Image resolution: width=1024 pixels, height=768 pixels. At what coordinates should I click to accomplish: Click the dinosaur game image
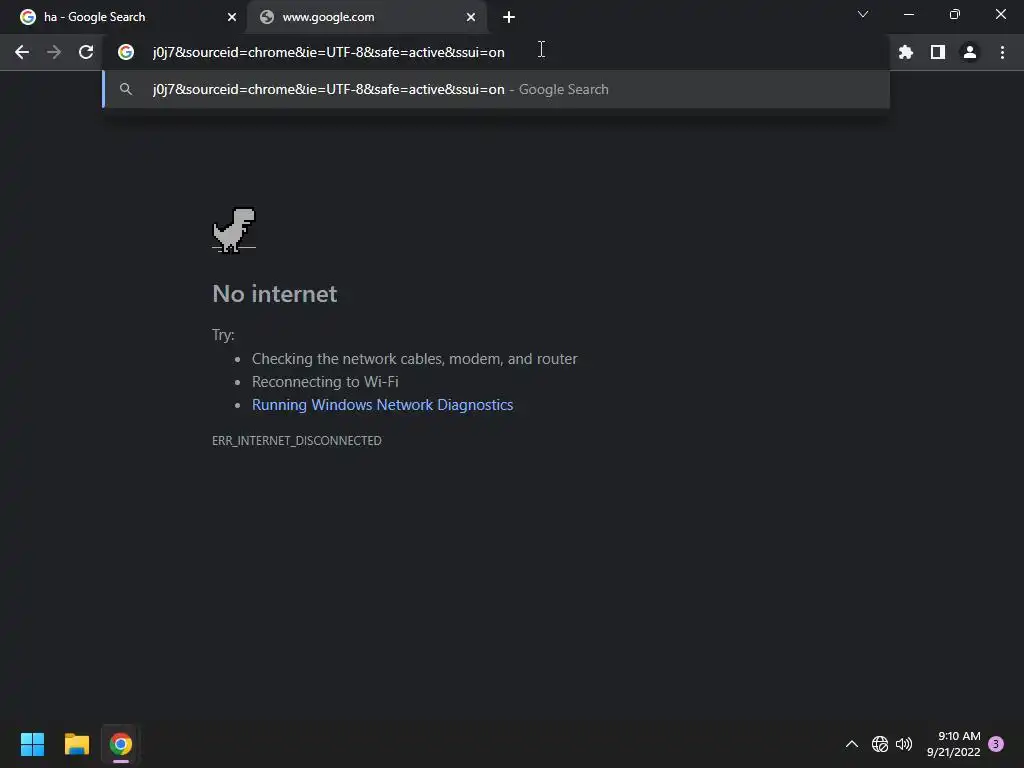pos(234,230)
